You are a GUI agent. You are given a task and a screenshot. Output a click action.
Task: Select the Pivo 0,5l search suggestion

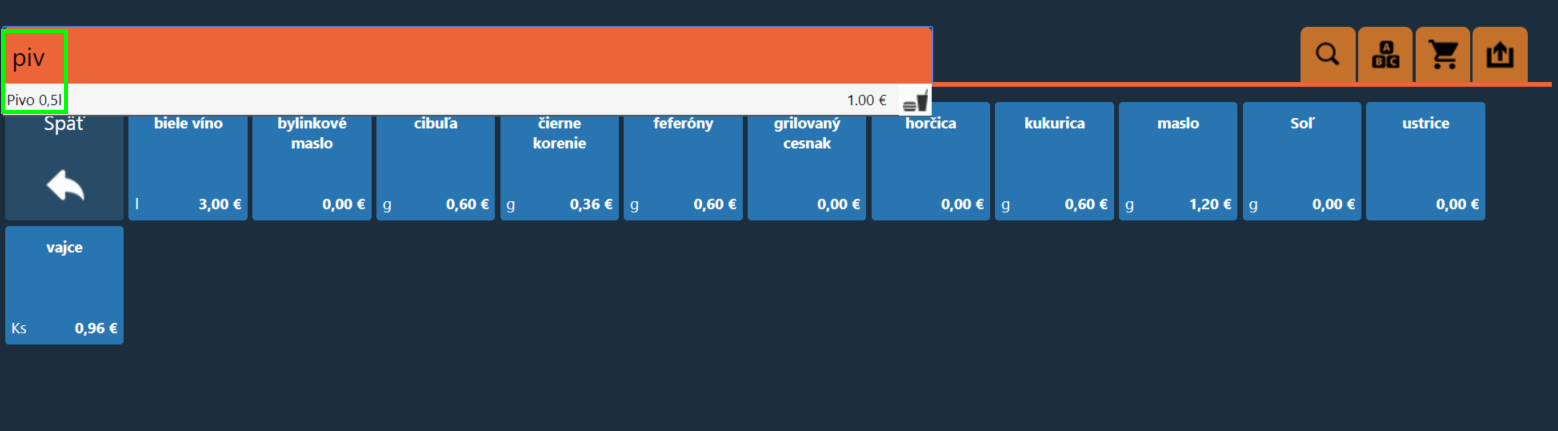(x=35, y=100)
